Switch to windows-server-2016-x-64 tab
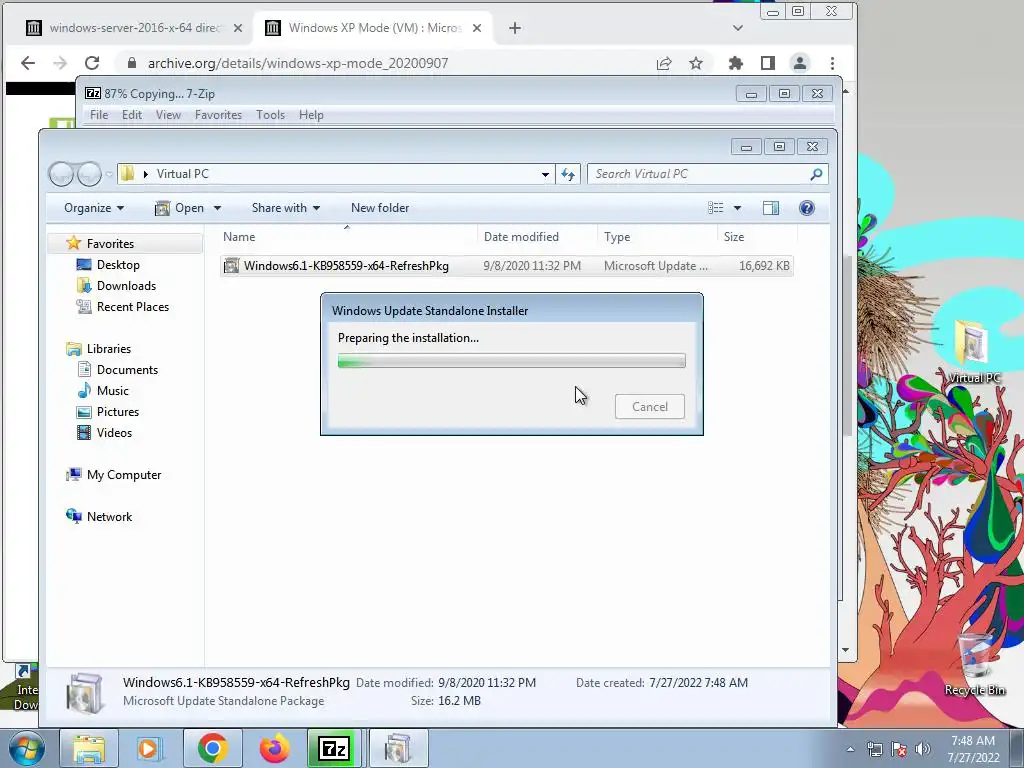The image size is (1024, 768). (x=134, y=28)
